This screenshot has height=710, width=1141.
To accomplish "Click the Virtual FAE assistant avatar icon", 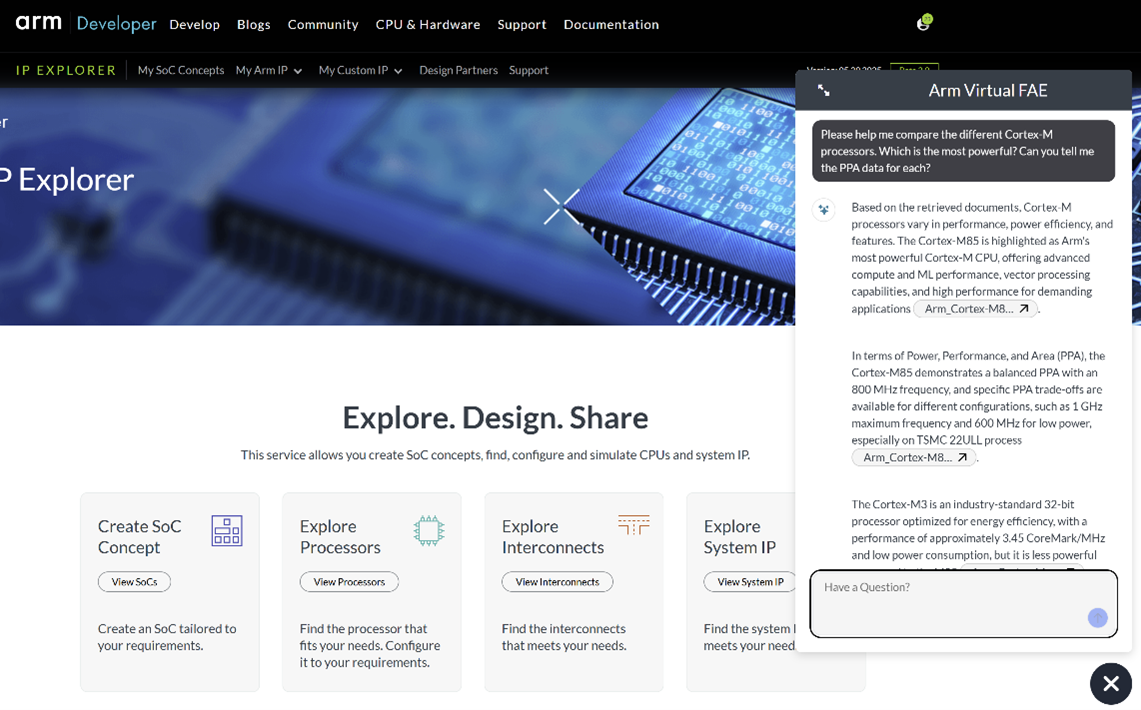I will 824,210.
